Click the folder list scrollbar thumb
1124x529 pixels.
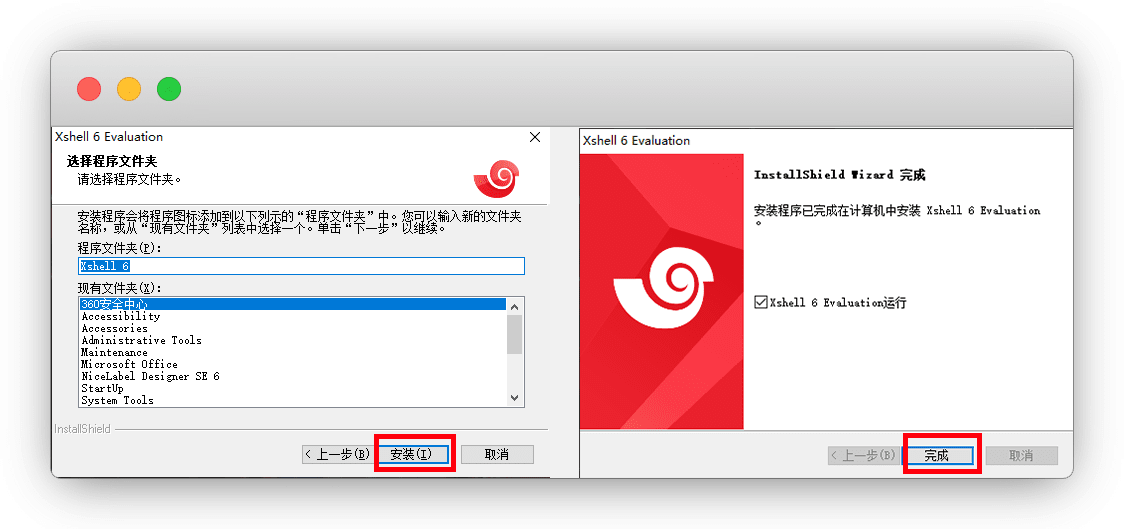[x=515, y=334]
